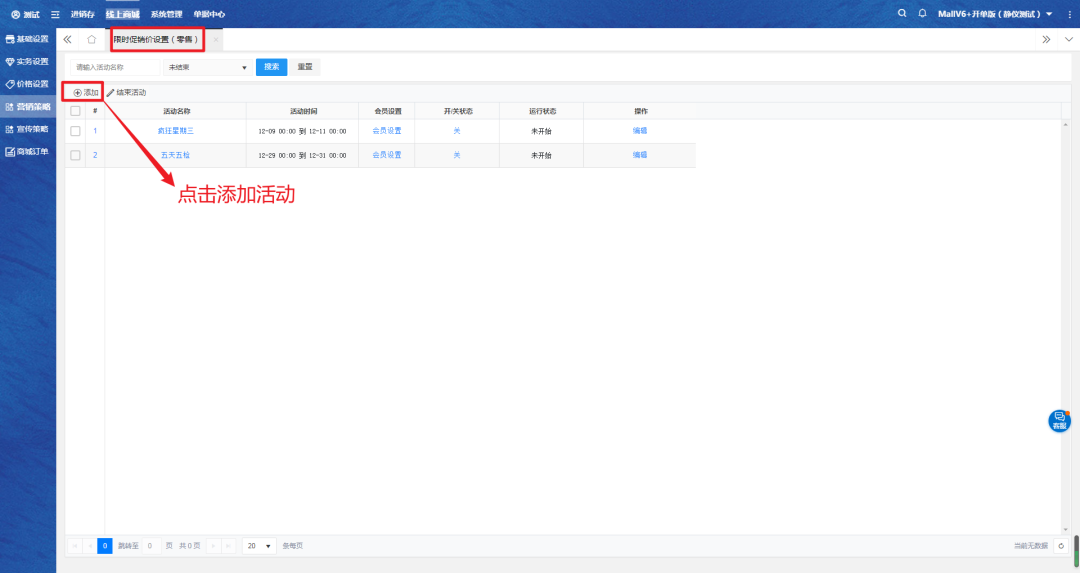Image resolution: width=1080 pixels, height=573 pixels.
Task: Open the 20 per-page size dropdown
Action: (x=260, y=546)
